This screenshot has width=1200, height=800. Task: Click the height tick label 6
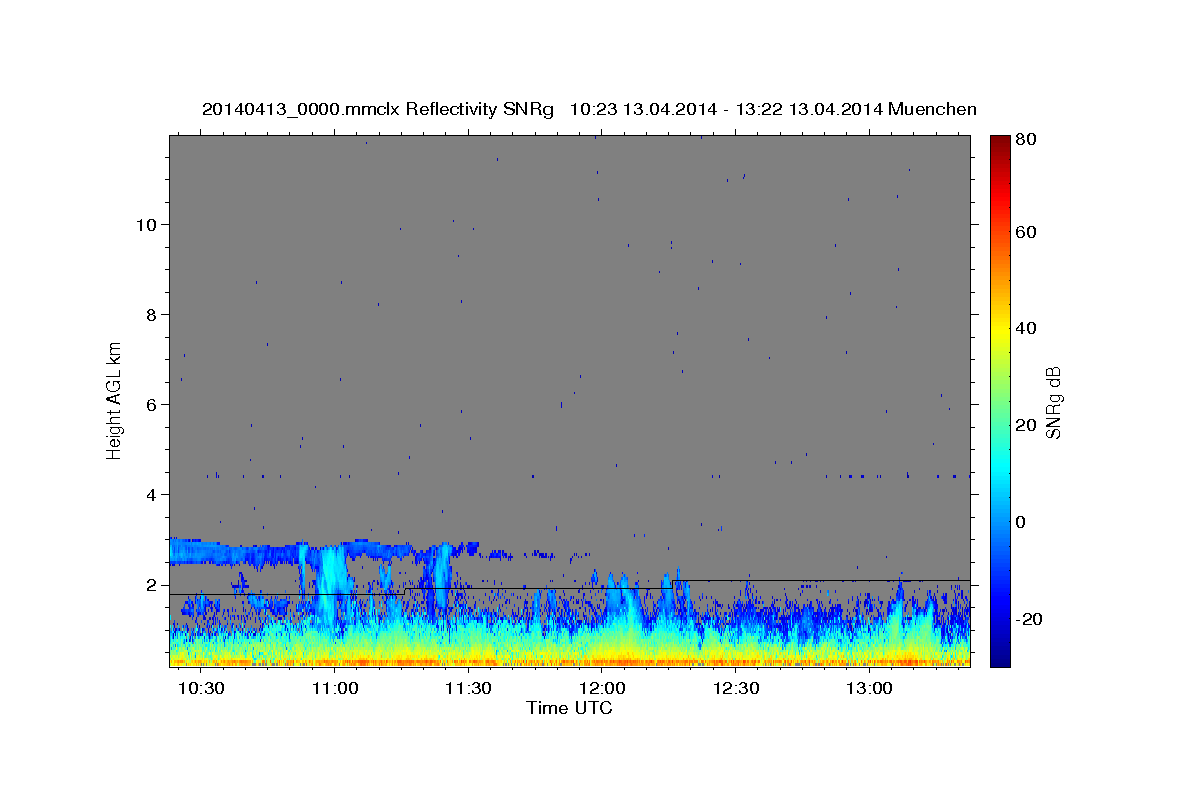tap(152, 404)
